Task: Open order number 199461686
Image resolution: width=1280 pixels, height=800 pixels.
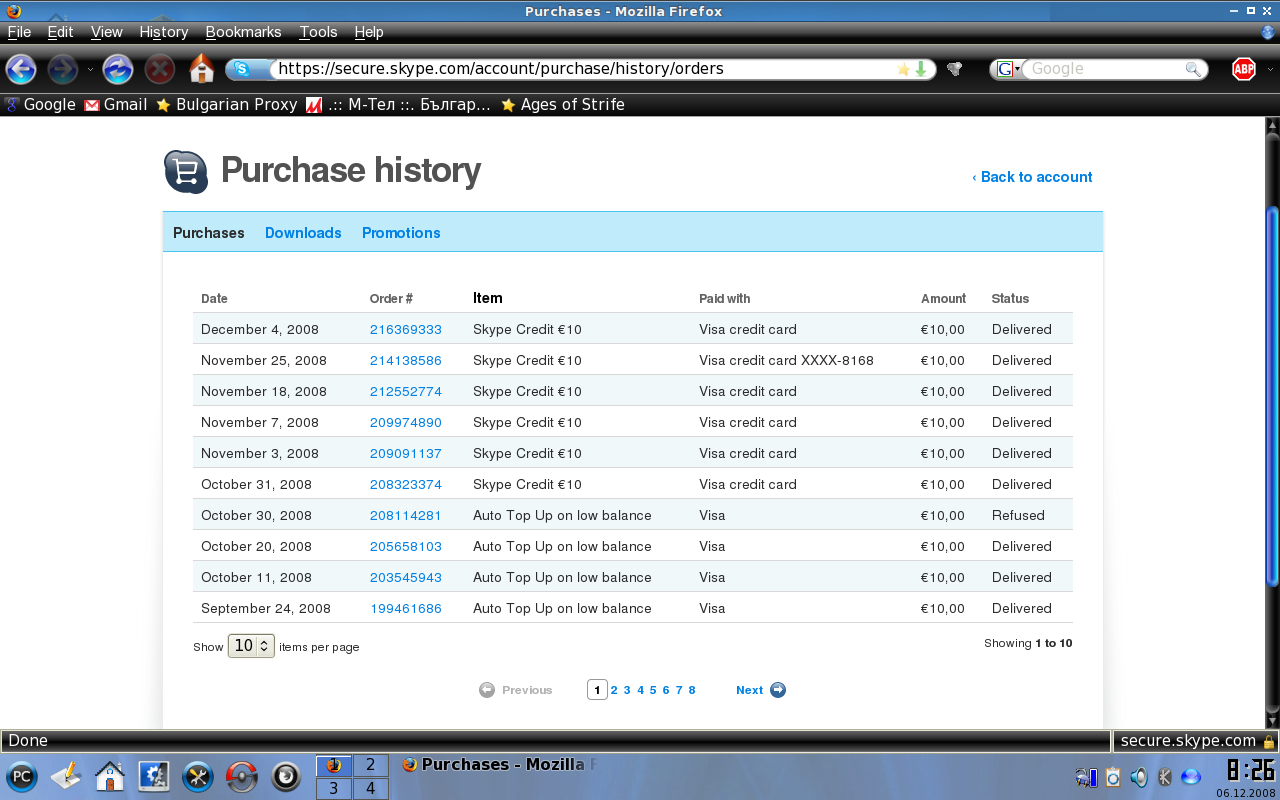Action: click(405, 608)
